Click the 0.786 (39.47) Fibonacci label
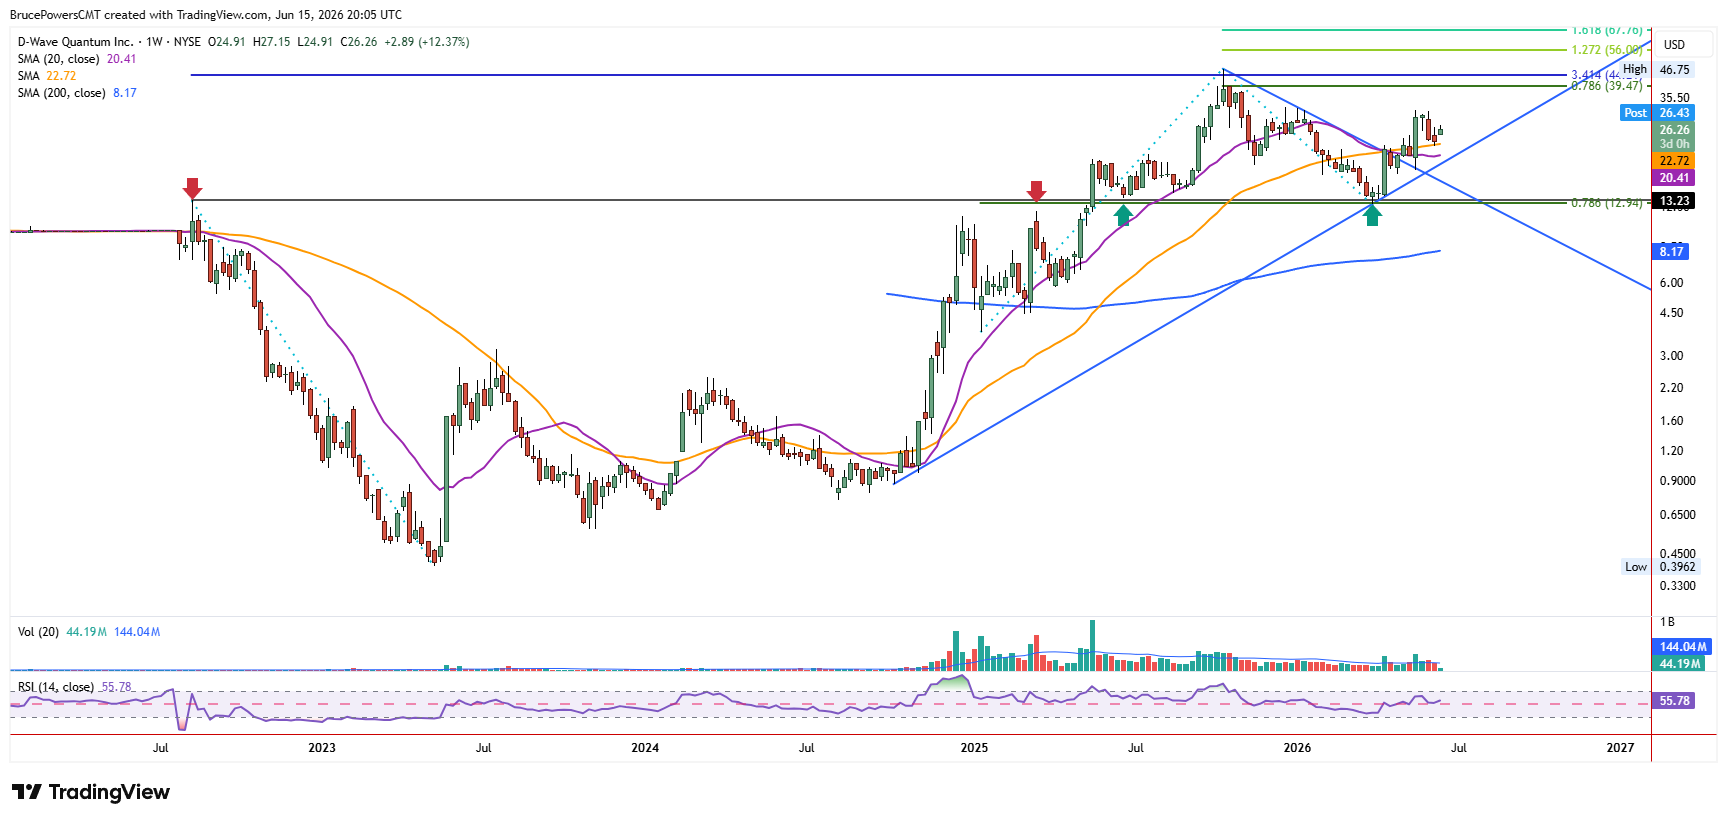Image resolution: width=1727 pixels, height=822 pixels. pyautogui.click(x=1606, y=86)
